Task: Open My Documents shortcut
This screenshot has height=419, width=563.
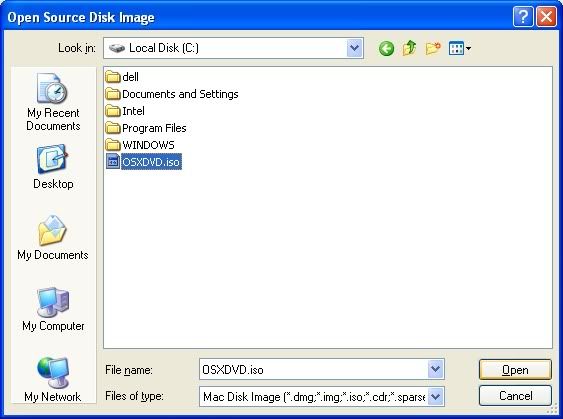Action: tap(53, 237)
